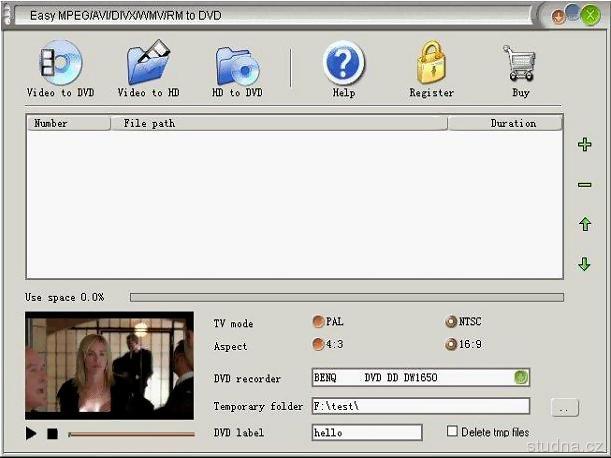Image resolution: width=611 pixels, height=458 pixels.
Task: Stop the video preview playback
Action: tap(52, 434)
